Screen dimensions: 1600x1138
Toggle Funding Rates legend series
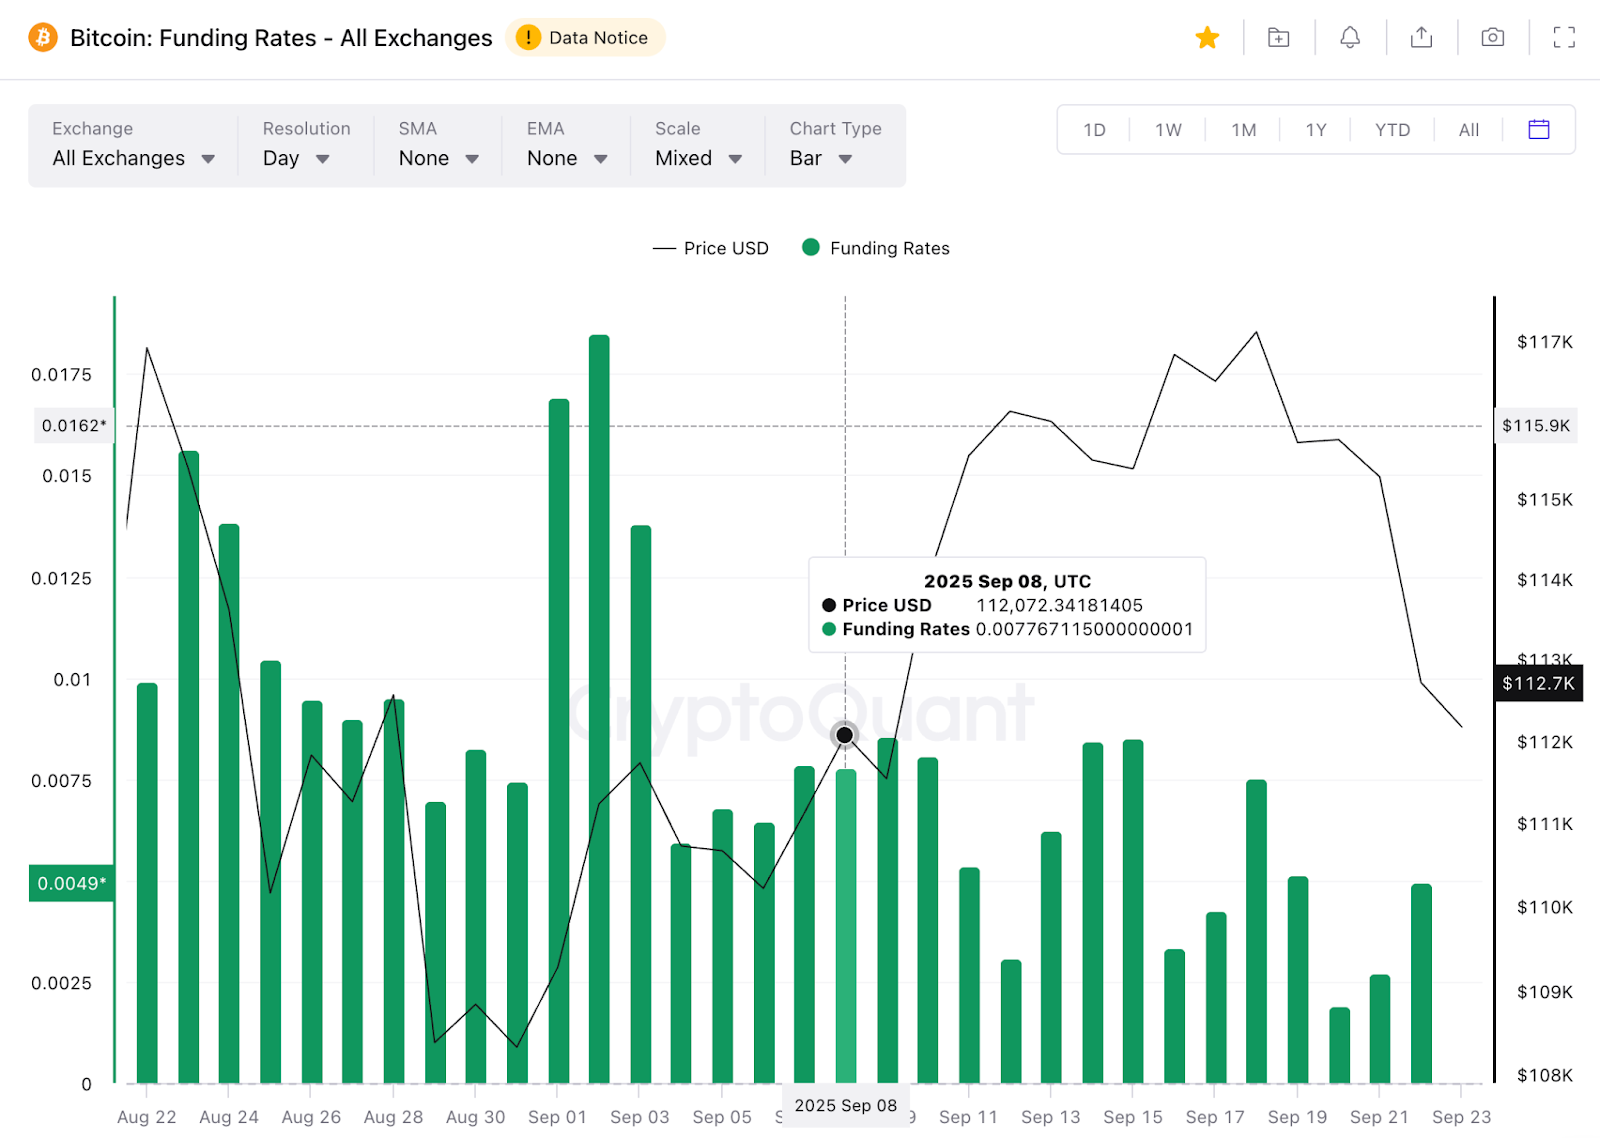tap(876, 248)
